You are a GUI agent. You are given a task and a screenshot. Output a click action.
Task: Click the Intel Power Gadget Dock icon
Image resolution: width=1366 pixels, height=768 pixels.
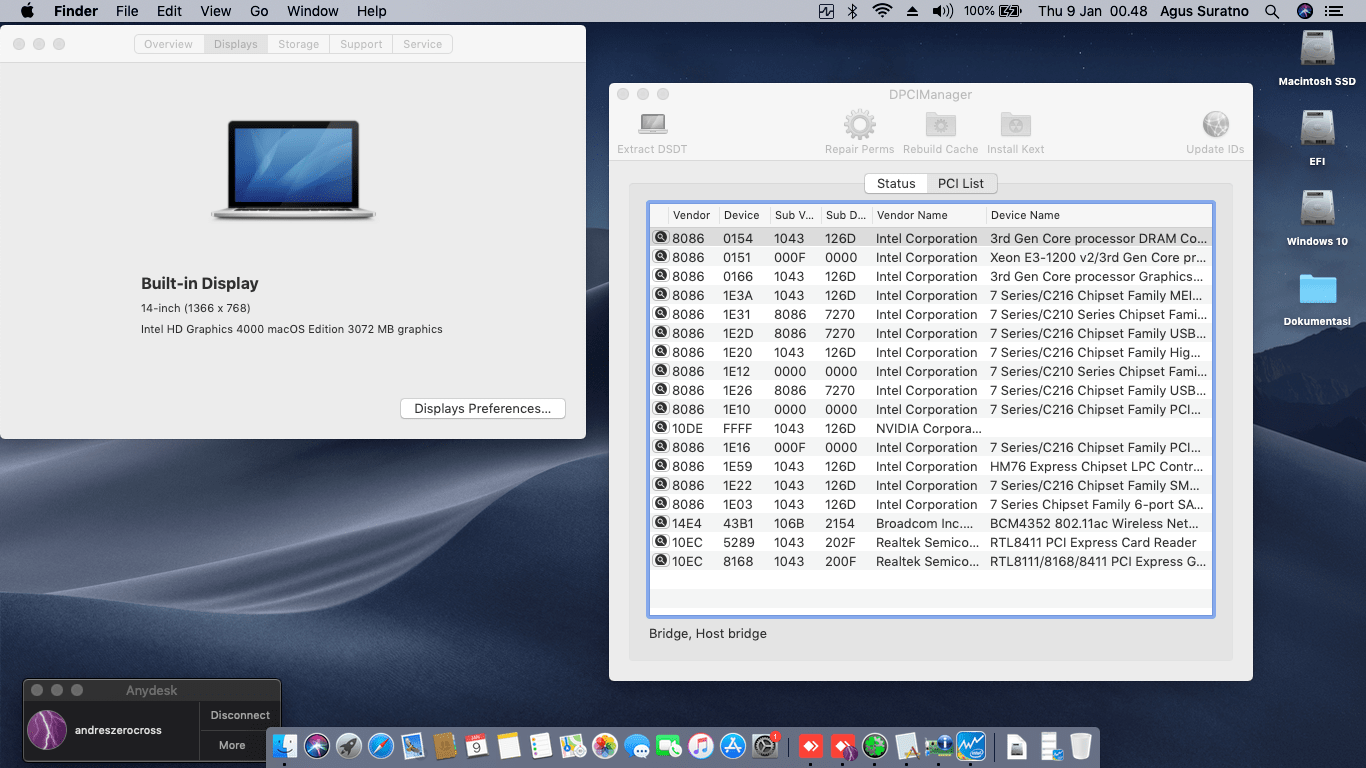point(971,746)
